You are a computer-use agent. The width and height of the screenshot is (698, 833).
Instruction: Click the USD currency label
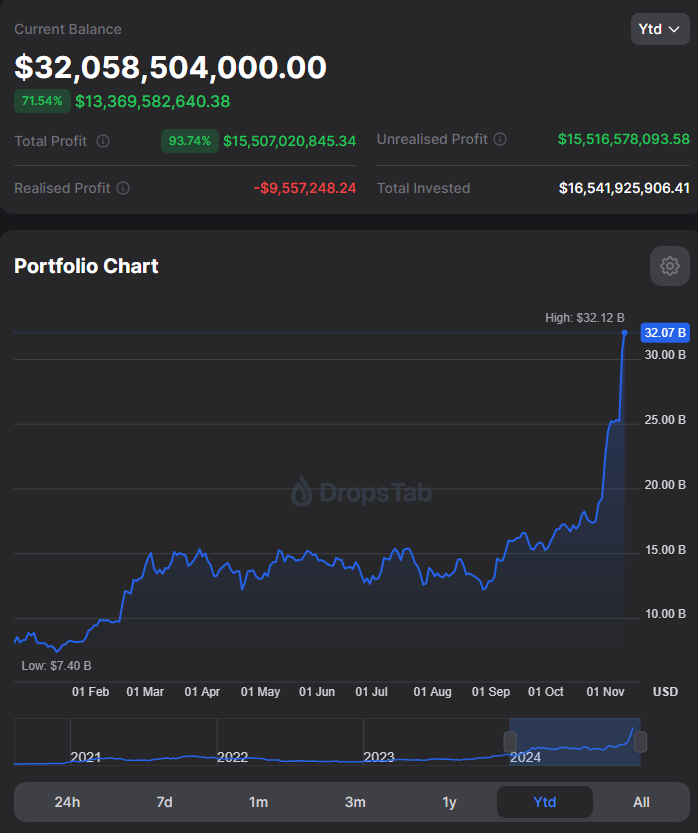(665, 692)
